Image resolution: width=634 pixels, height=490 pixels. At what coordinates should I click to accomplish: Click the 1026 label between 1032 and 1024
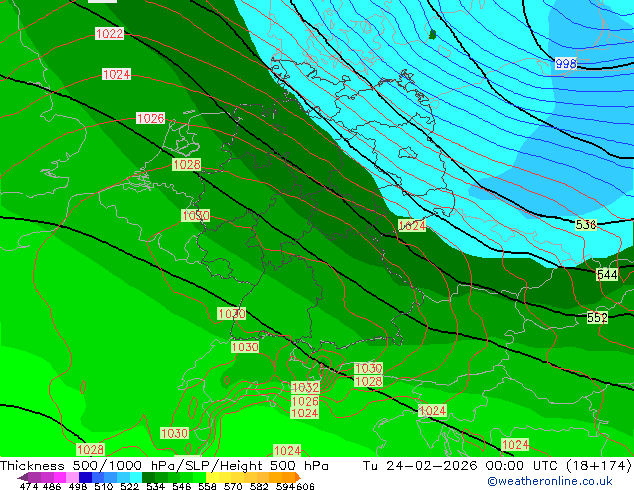tap(305, 401)
